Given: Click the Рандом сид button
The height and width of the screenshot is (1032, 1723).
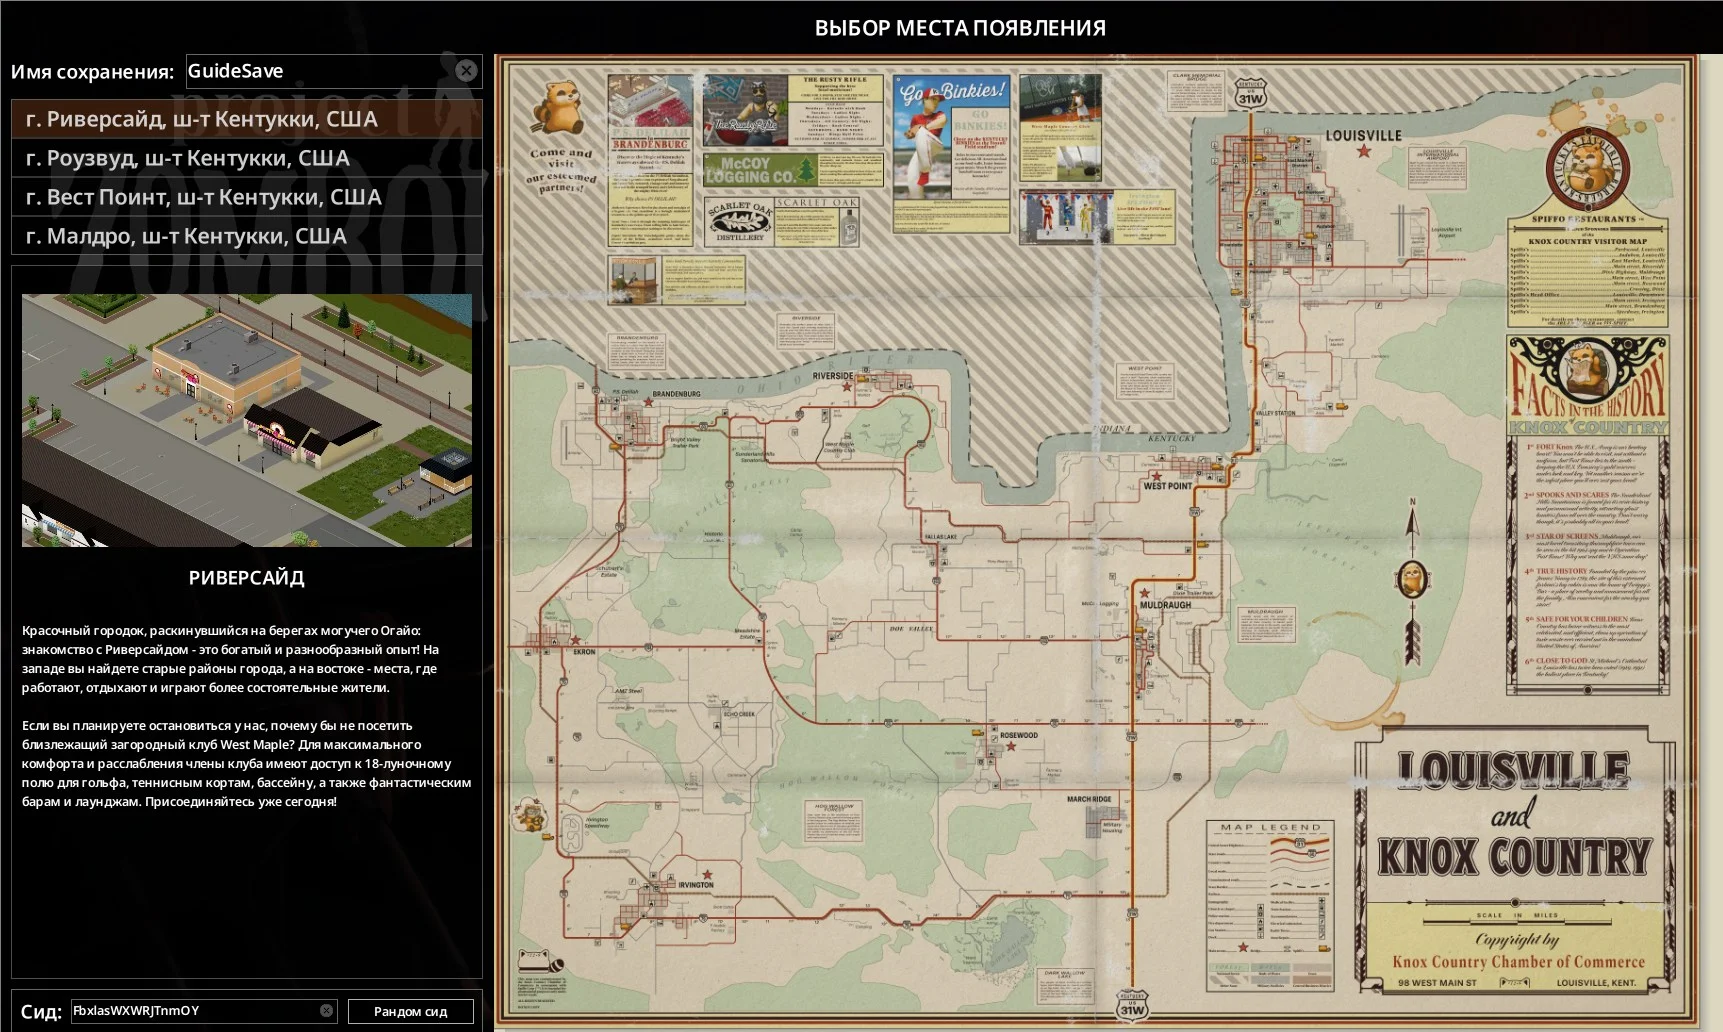Looking at the screenshot, I should coord(410,1011).
